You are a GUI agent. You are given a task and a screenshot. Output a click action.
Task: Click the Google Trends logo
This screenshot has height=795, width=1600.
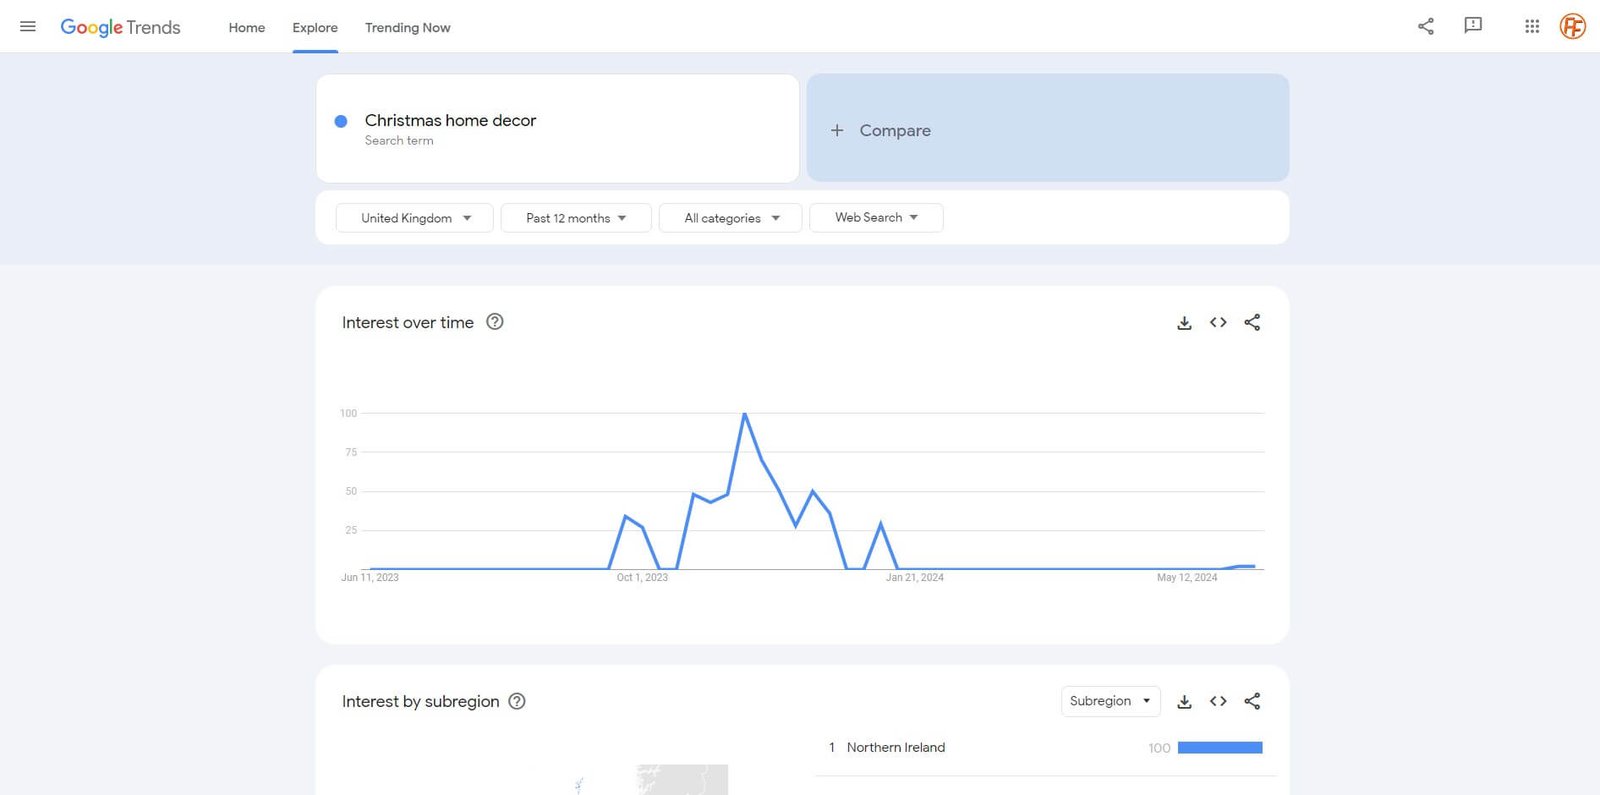point(120,27)
